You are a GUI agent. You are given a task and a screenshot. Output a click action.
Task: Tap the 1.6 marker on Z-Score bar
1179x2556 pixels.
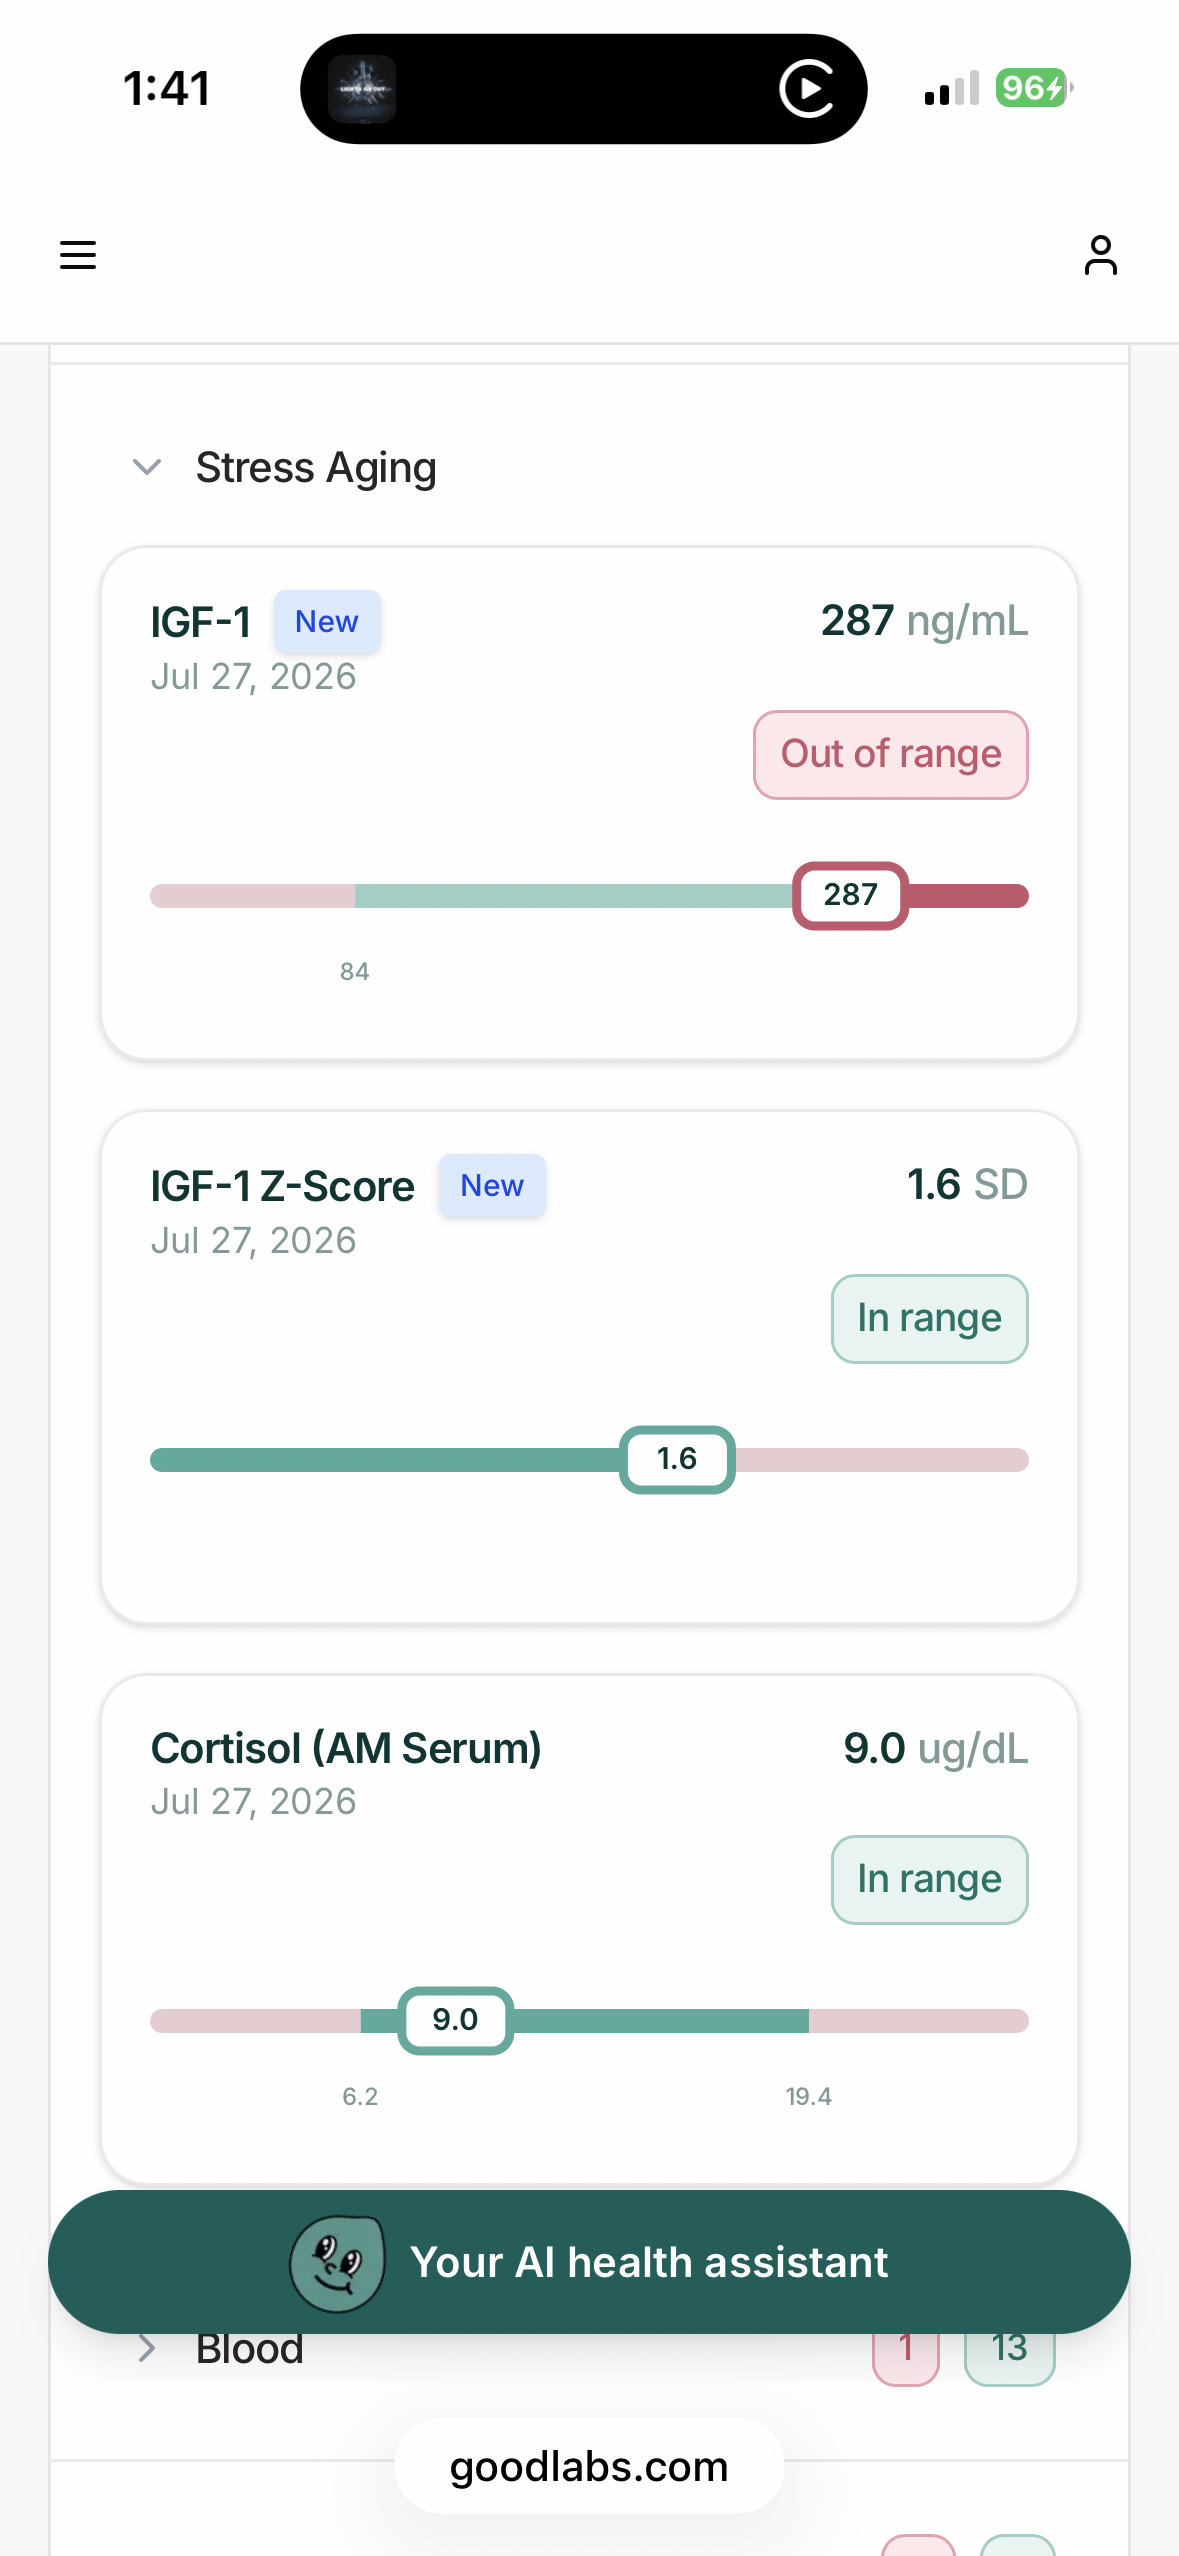[x=677, y=1460]
